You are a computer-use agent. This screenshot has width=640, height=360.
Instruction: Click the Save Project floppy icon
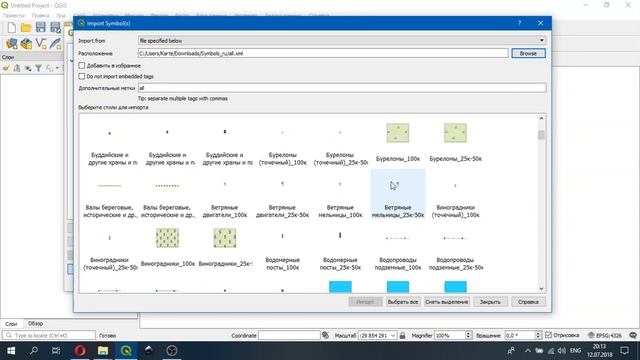[40, 27]
